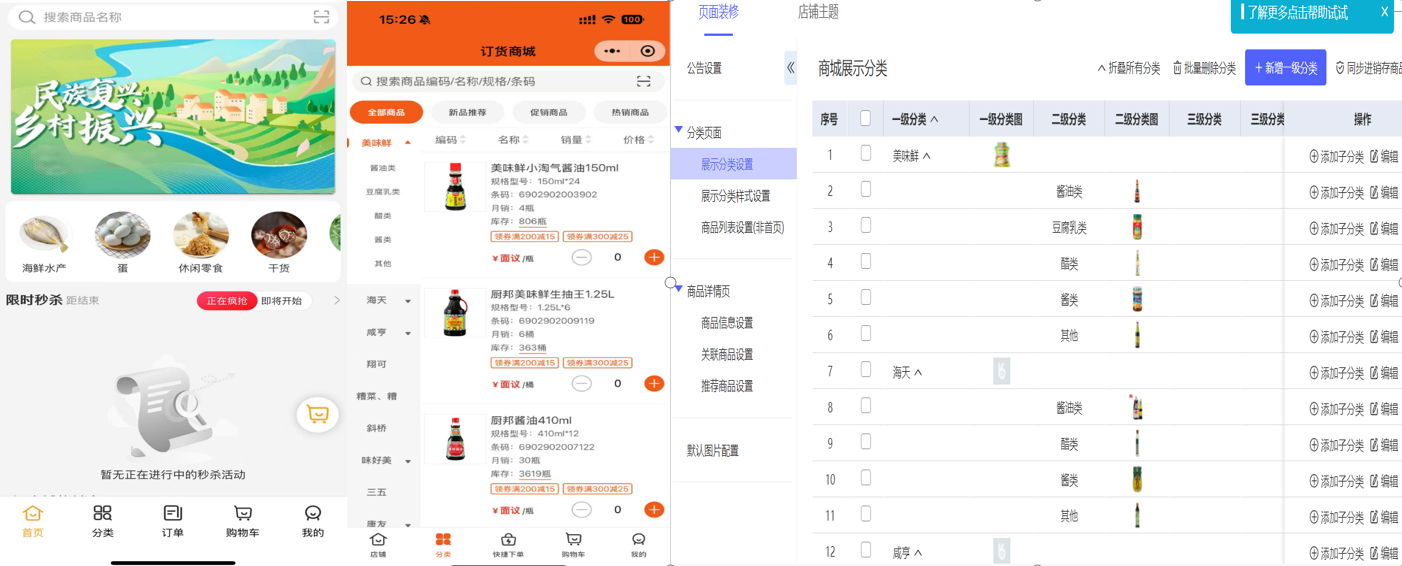The image size is (1402, 566).
Task: Open 订单 in left phone bottom bar
Action: click(x=172, y=521)
